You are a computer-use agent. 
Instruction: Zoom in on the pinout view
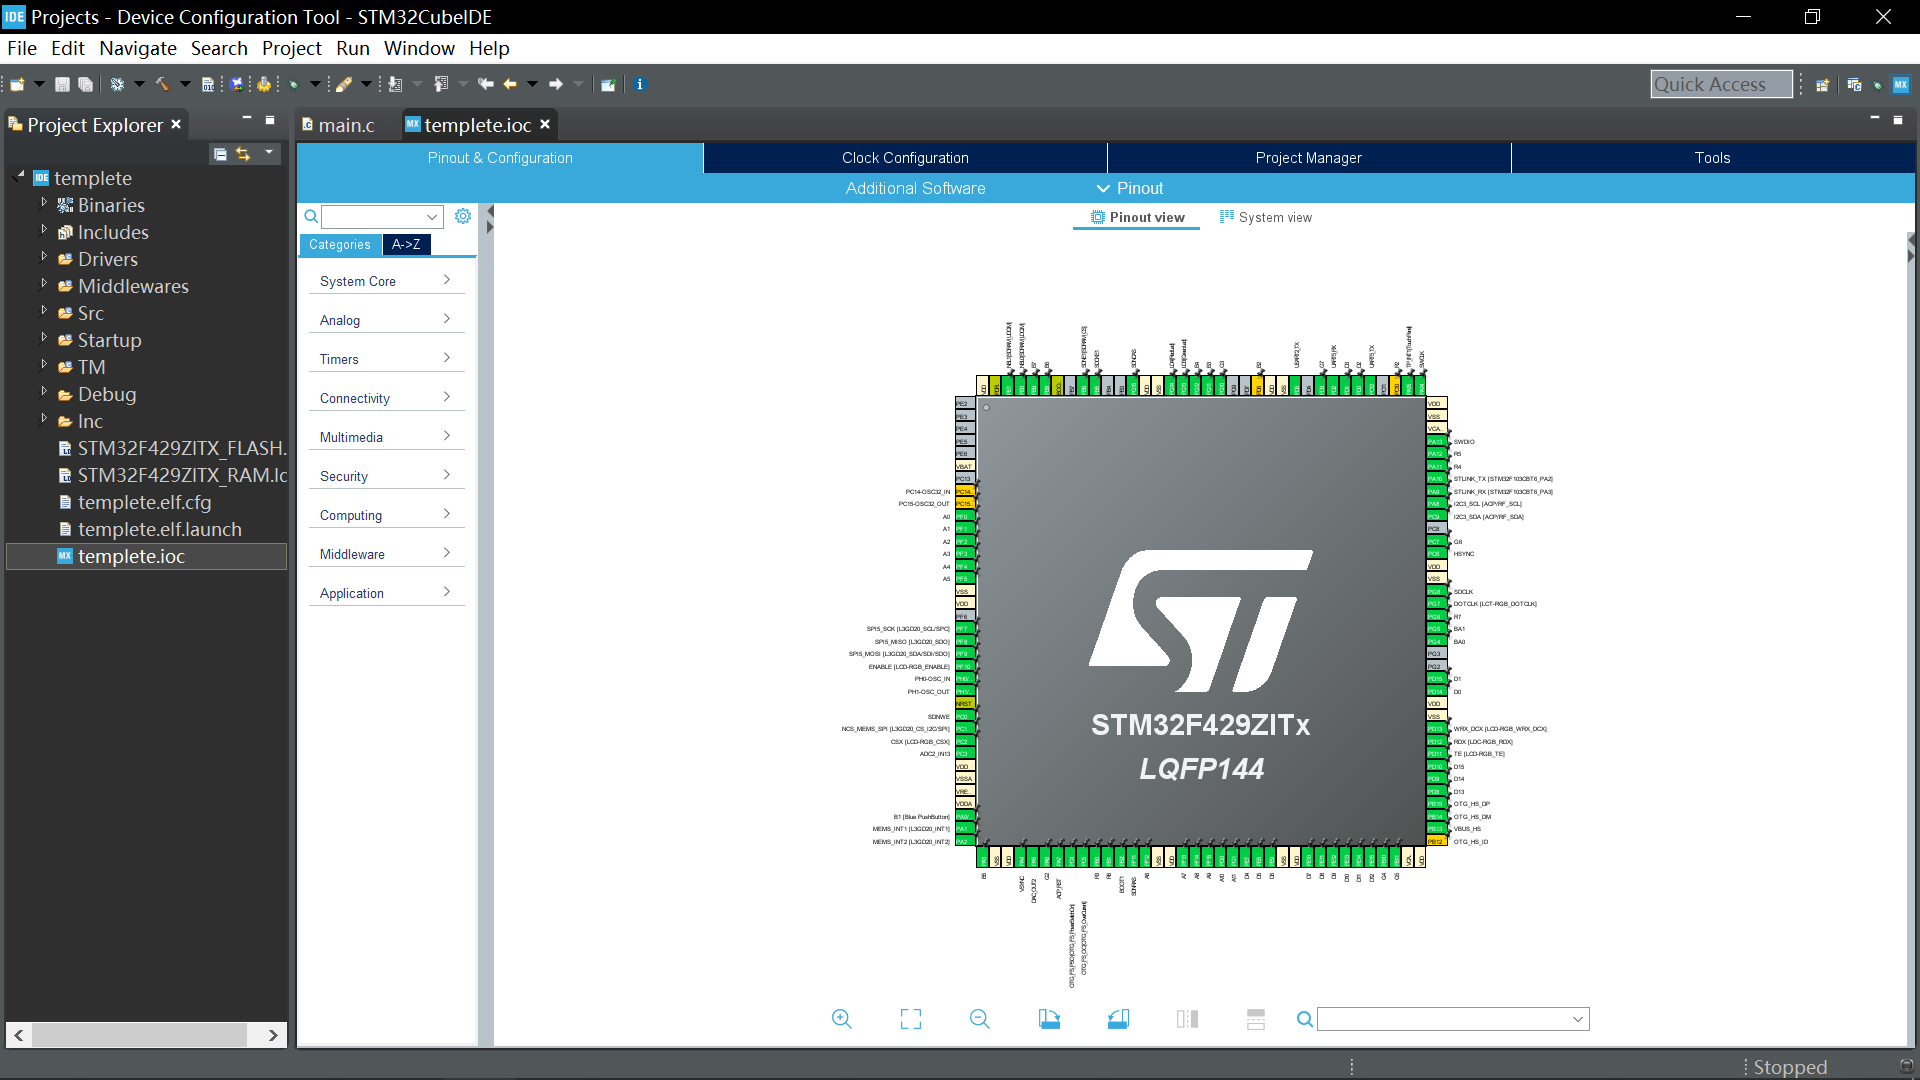click(x=841, y=1018)
